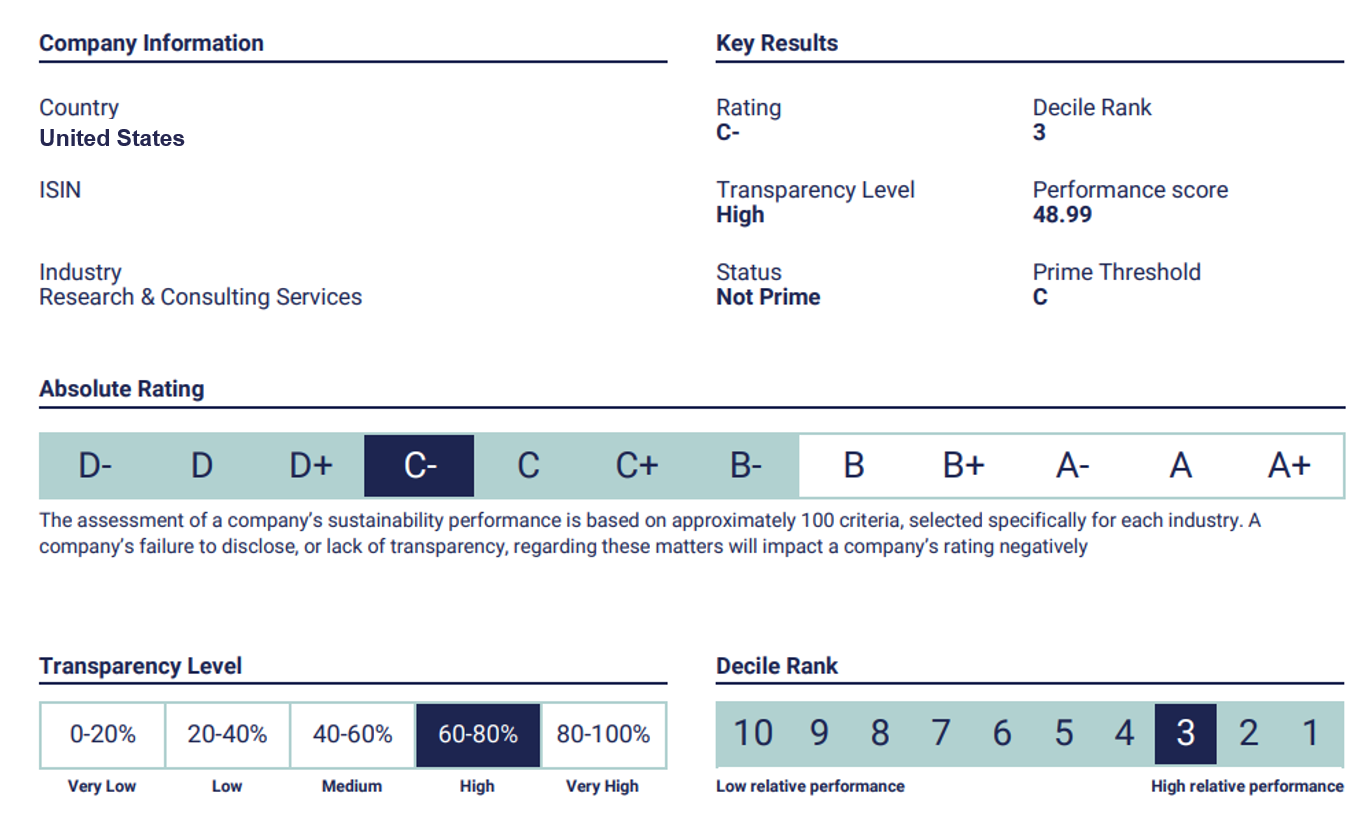
Task: Click the Company Information heading
Action: [x=151, y=43]
